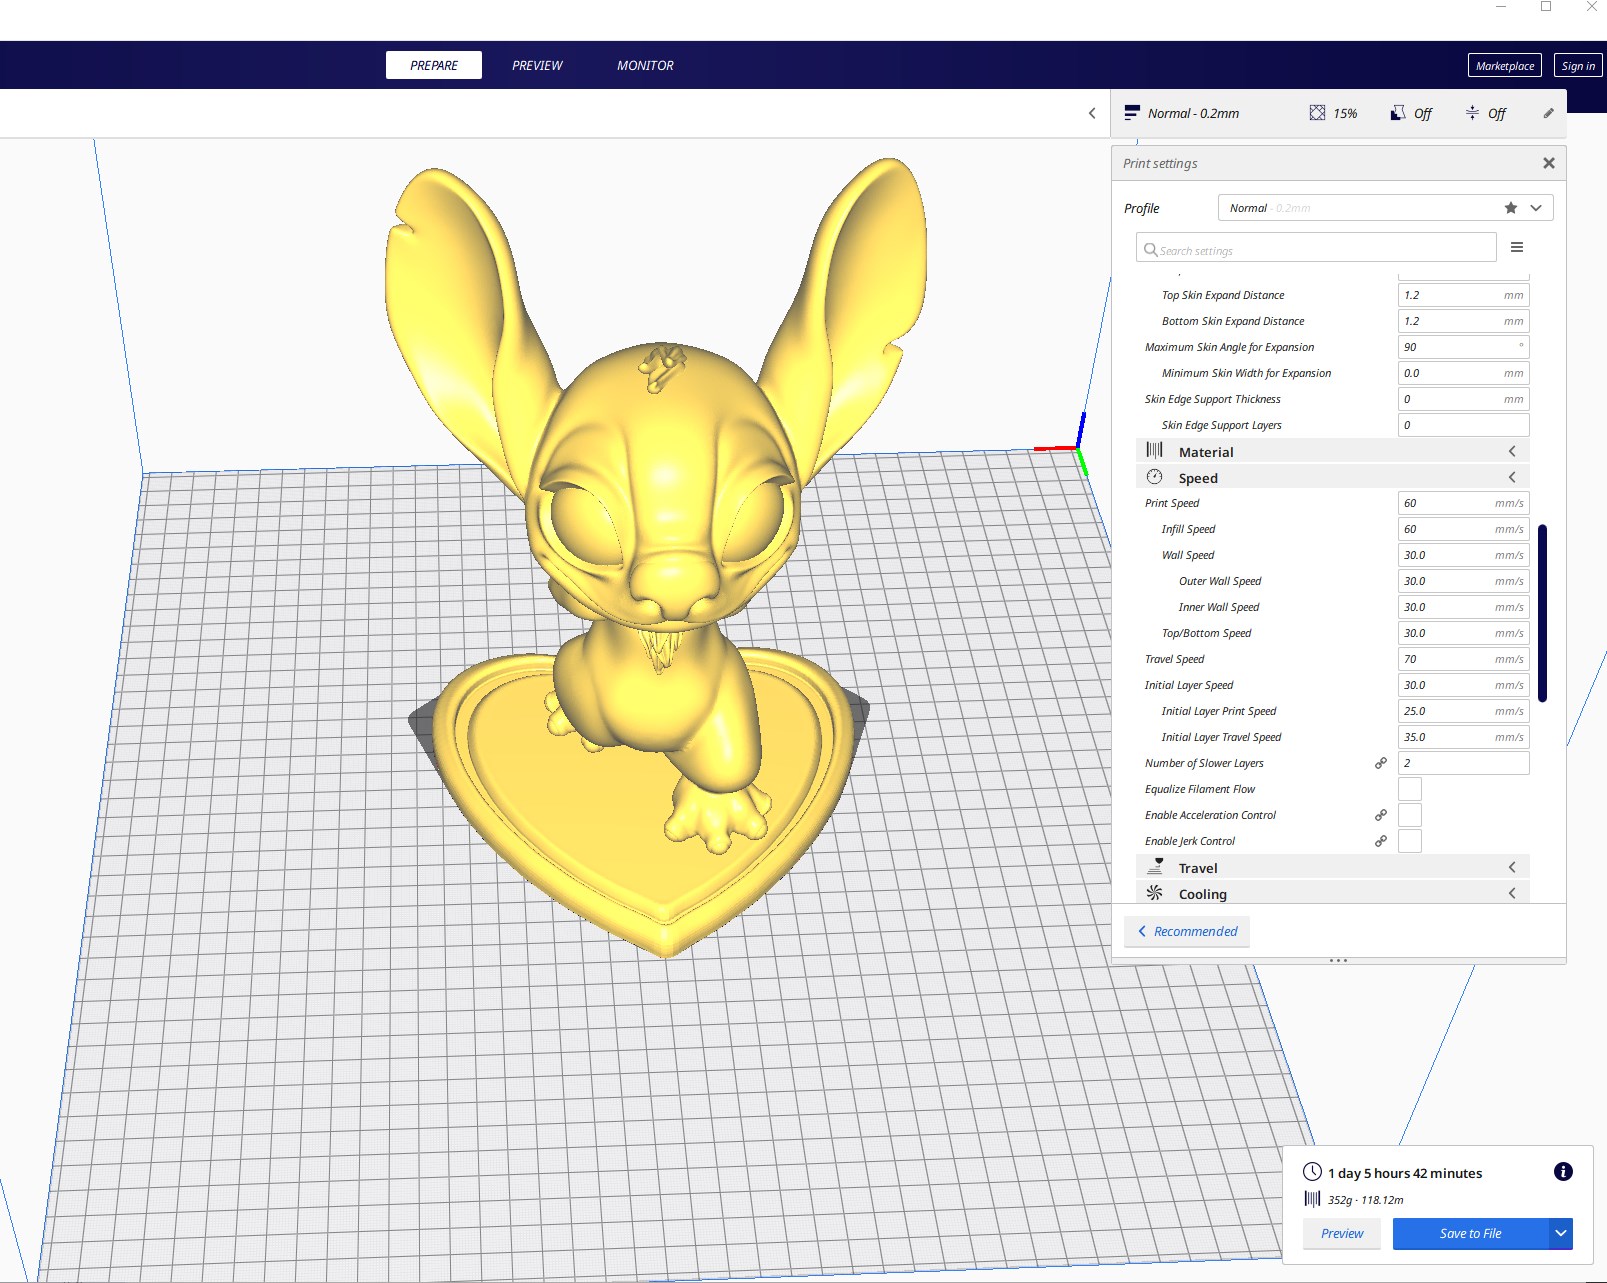Image resolution: width=1607 pixels, height=1283 pixels.
Task: Click the Infill Speed value field
Action: [x=1463, y=529]
